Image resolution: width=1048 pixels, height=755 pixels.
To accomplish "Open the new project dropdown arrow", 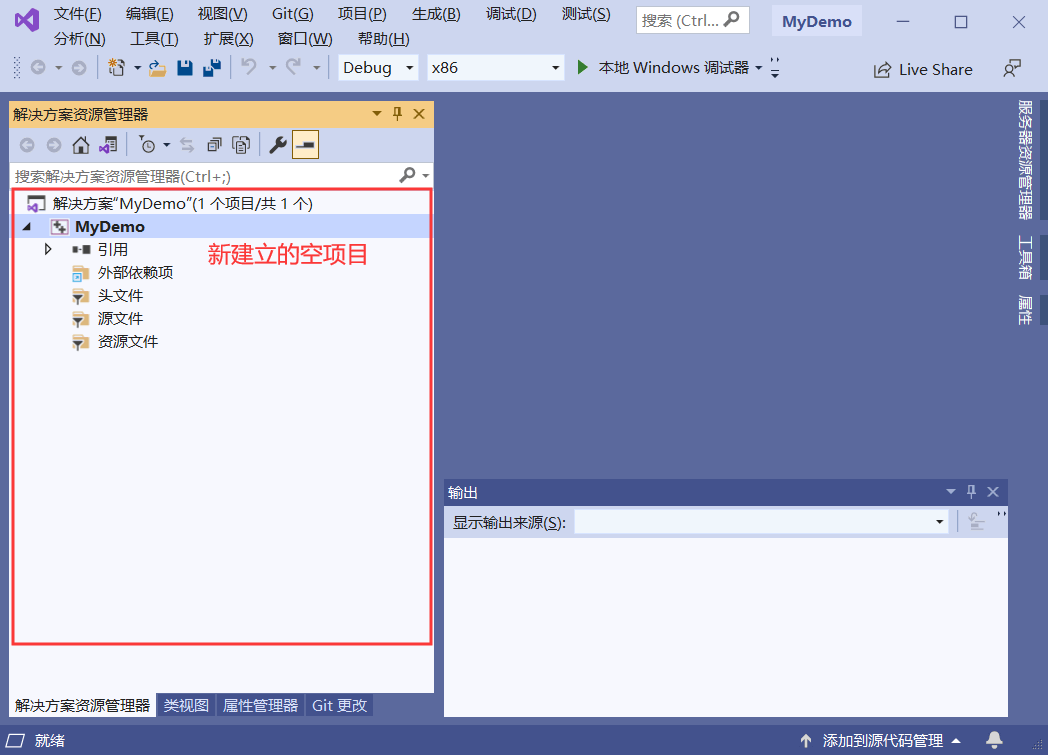I will click(x=137, y=67).
